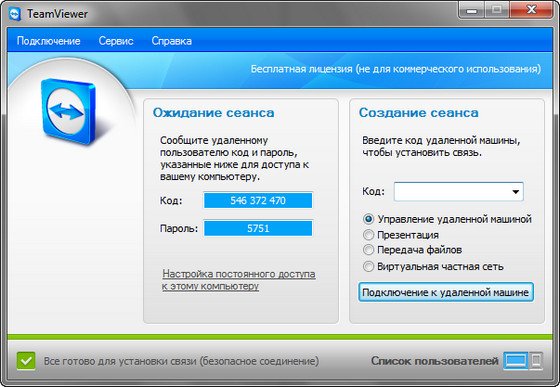Click Все готово для установки связи status
This screenshot has width=560, height=387.
[x=181, y=361]
